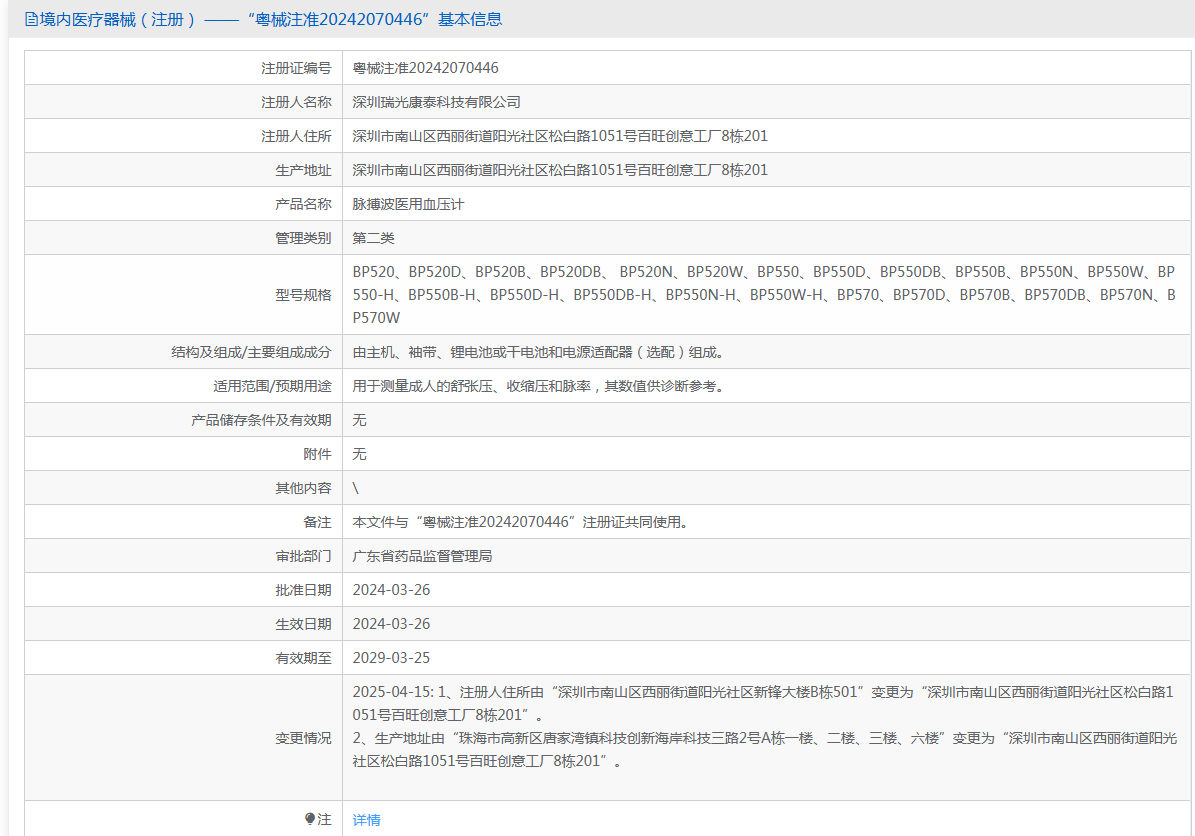The height and width of the screenshot is (836, 1195).
Task: Click the 其他内容 label
Action: (x=303, y=488)
